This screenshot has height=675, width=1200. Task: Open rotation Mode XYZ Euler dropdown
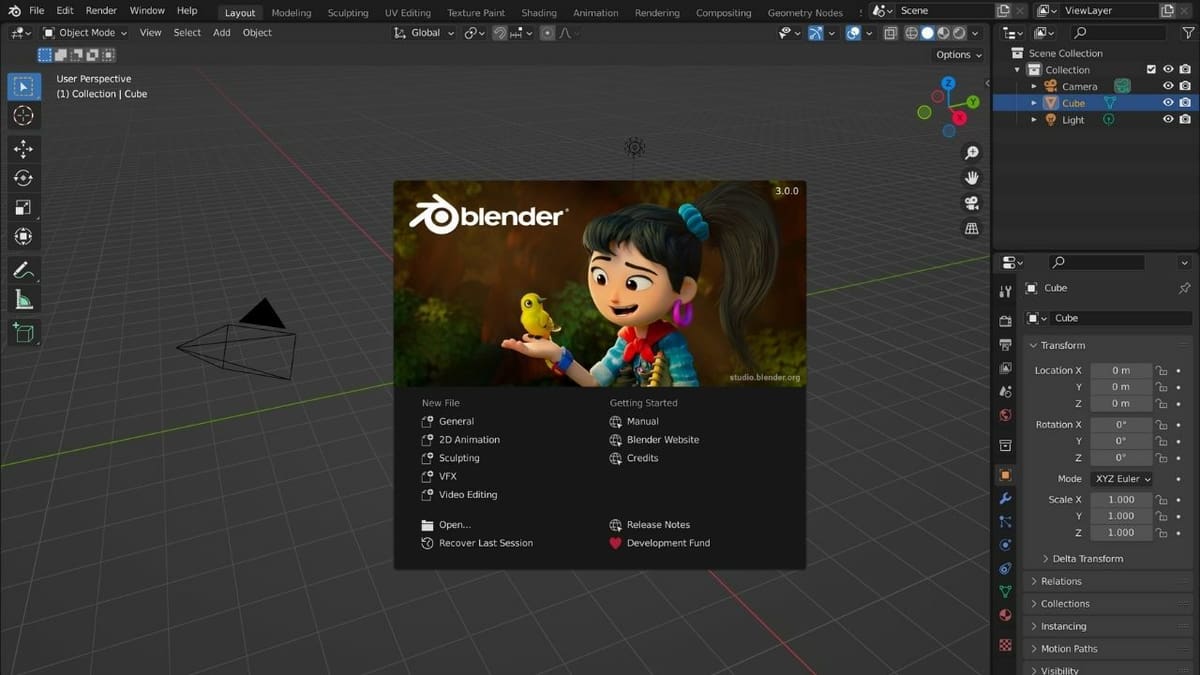coord(1121,479)
